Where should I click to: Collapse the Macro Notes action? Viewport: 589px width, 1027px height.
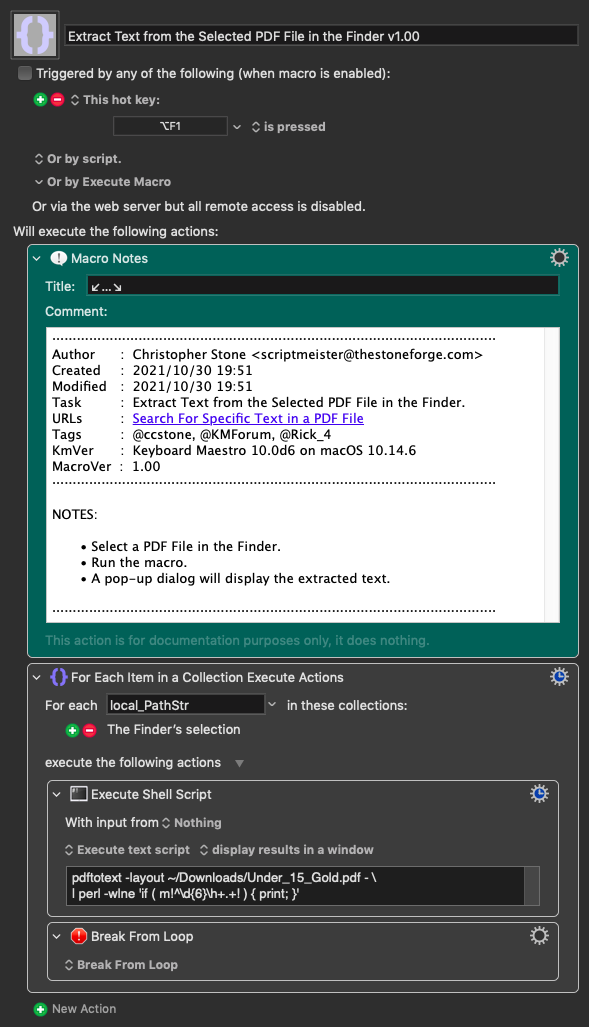click(37, 258)
